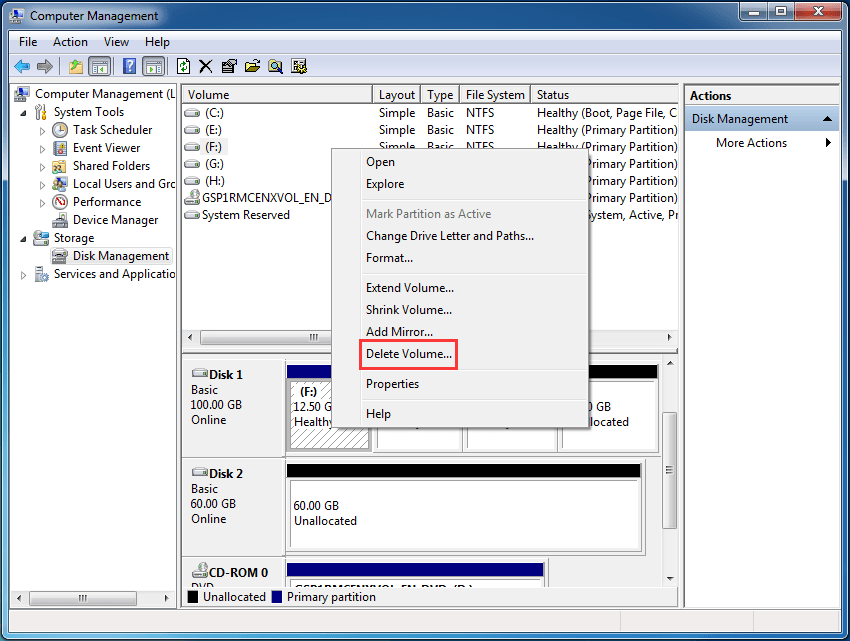Open the View menu
850x641 pixels.
pyautogui.click(x=116, y=42)
